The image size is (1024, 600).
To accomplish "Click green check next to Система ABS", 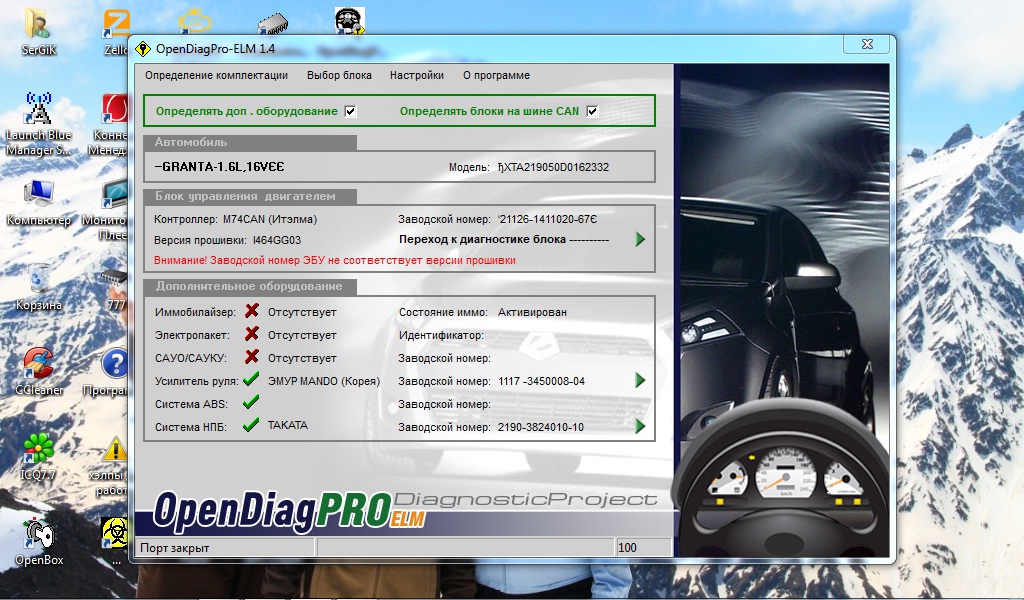I will 251,402.
